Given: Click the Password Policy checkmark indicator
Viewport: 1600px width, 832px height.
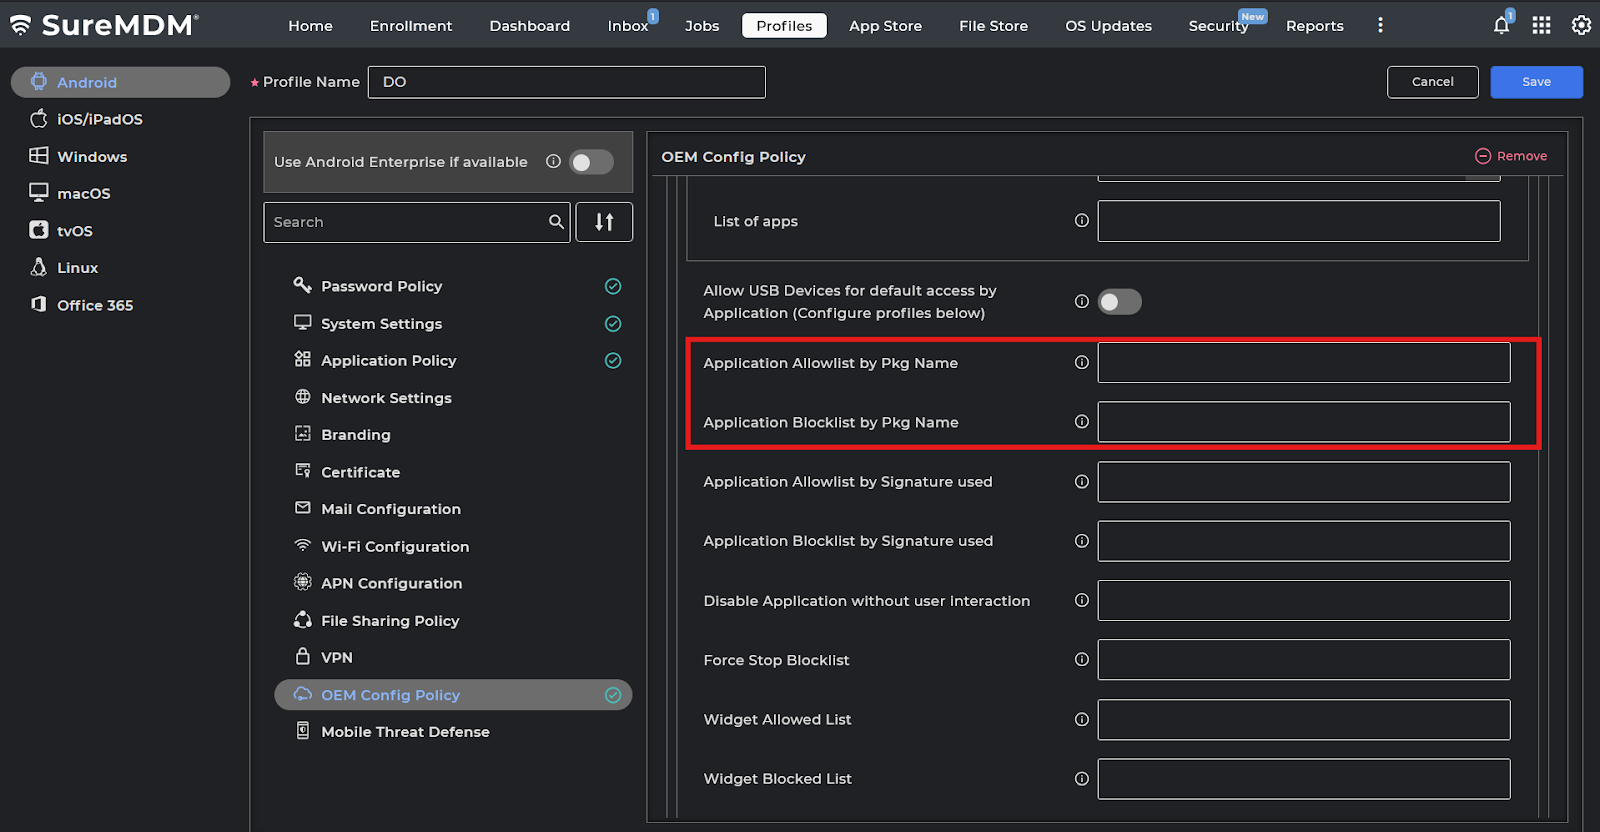Looking at the screenshot, I should 613,286.
